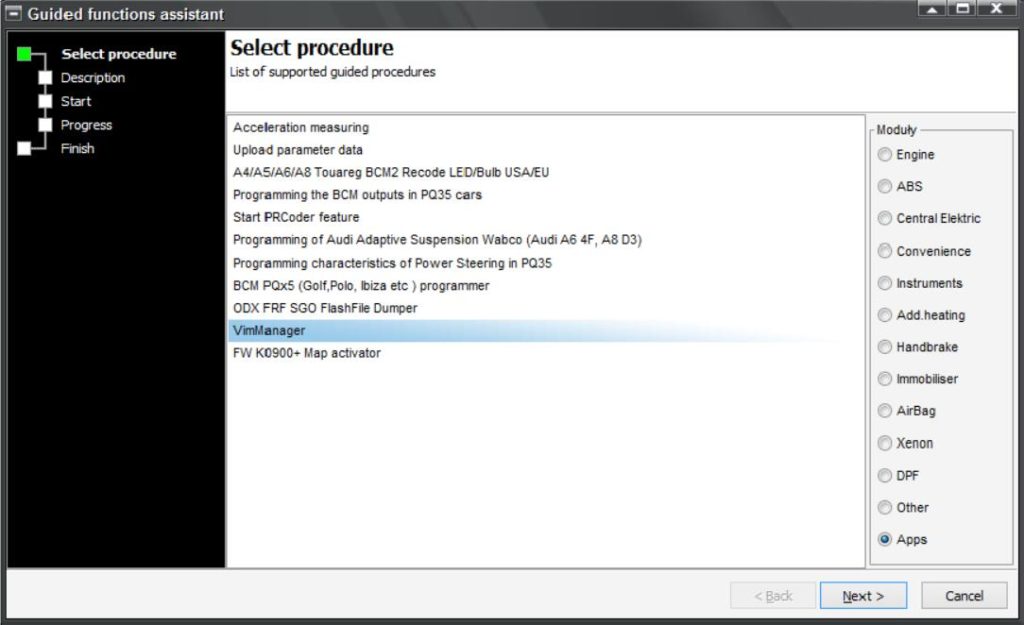Screen dimensions: 1024x625
Task: Enable the Convenience module filter
Action: pos(885,251)
